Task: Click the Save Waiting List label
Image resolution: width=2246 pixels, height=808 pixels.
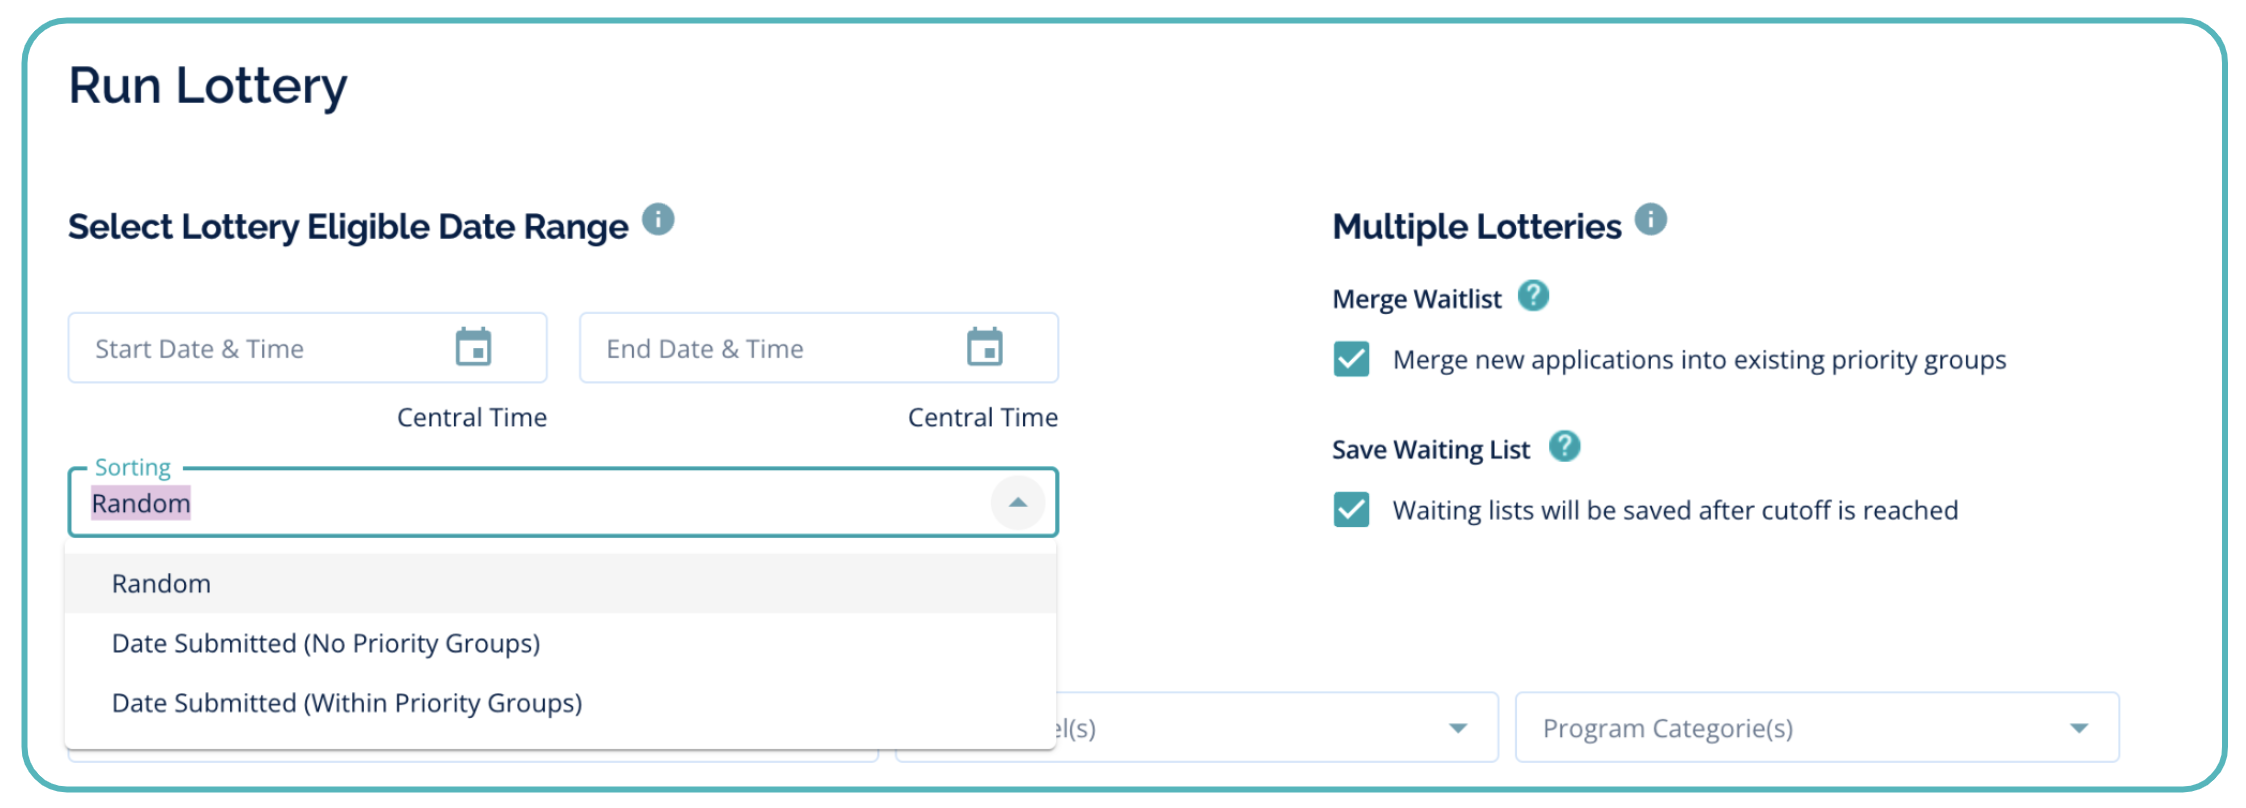Action: [x=1430, y=450]
